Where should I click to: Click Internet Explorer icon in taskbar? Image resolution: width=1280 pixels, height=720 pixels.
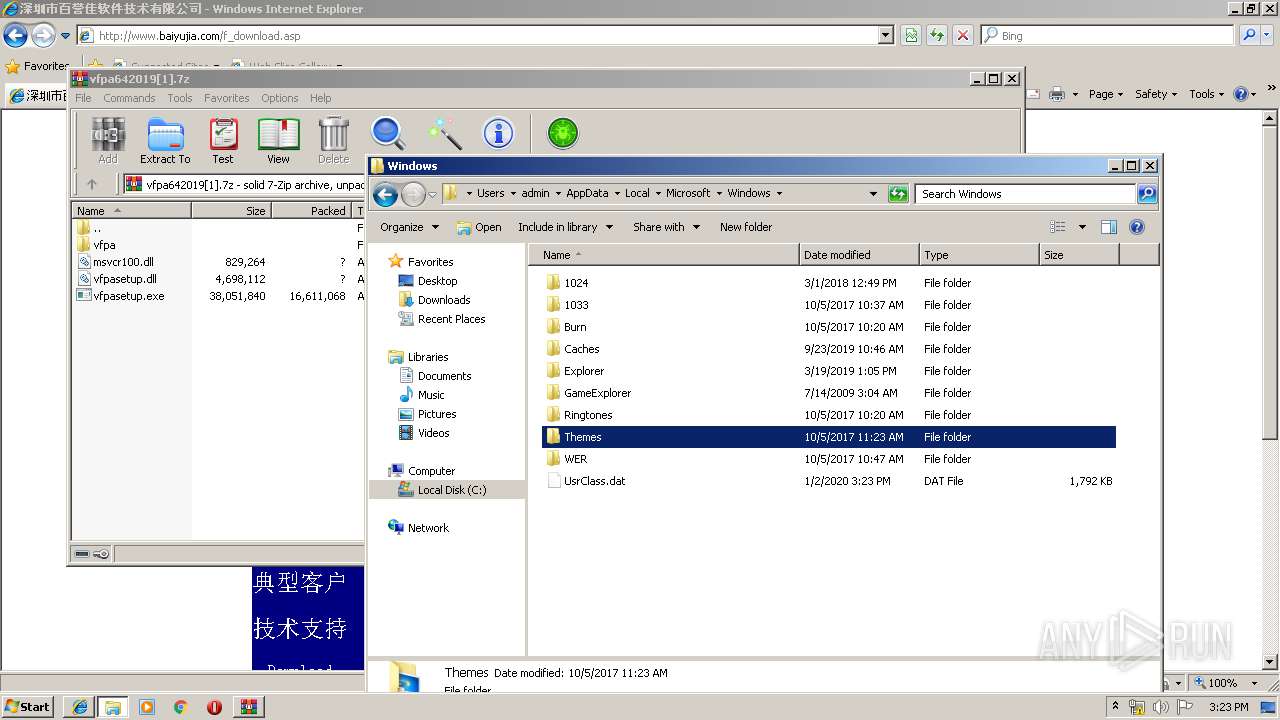pyautogui.click(x=80, y=707)
